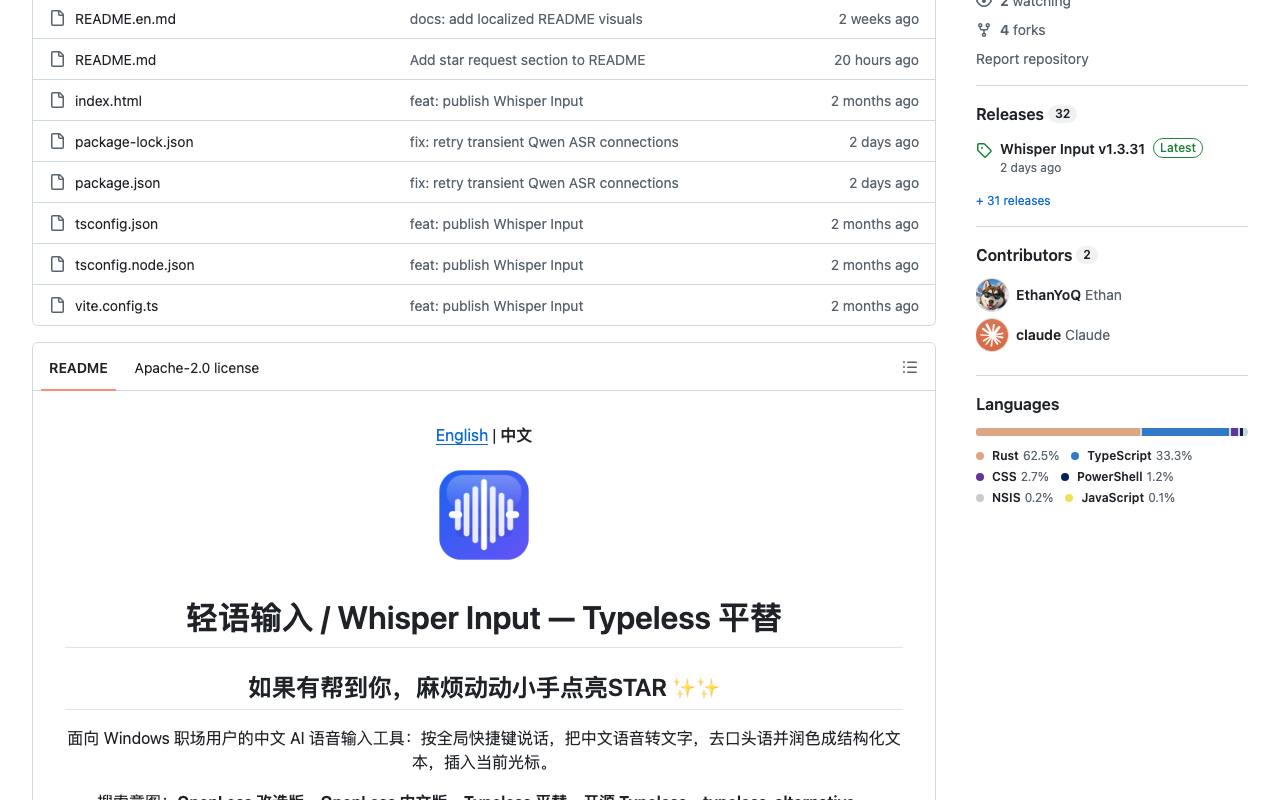The height and width of the screenshot is (800, 1280).
Task: Click the JavaScript 0.1% language entry
Action: [1120, 498]
